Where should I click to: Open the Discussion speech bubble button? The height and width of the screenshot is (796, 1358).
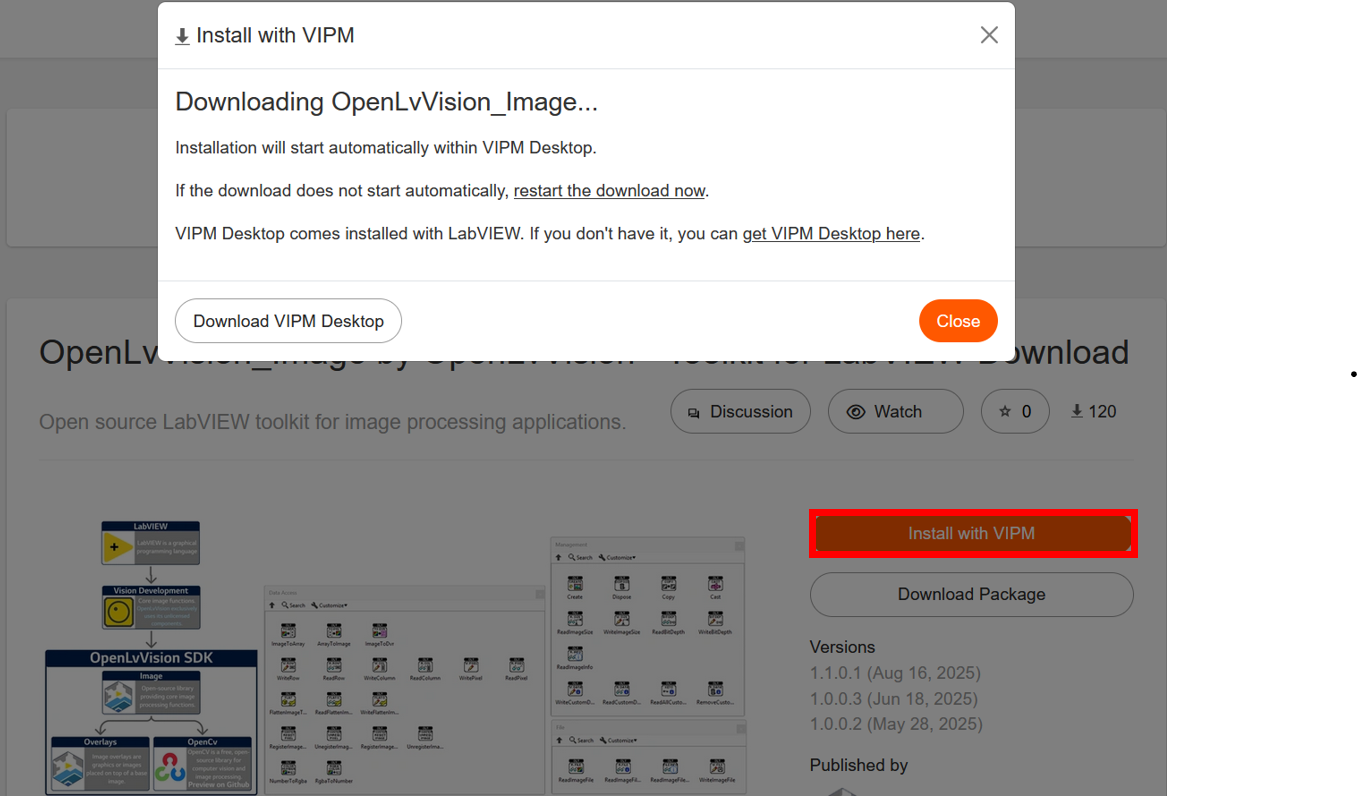tap(740, 411)
